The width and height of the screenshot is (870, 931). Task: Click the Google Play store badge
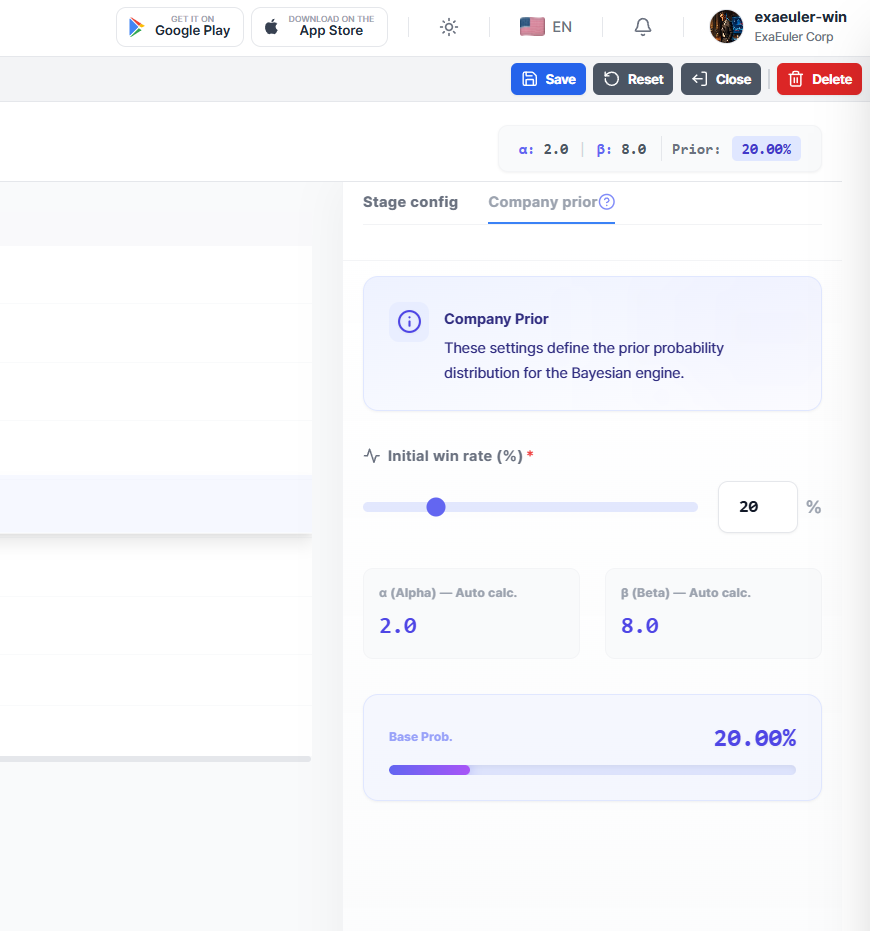[x=180, y=27]
